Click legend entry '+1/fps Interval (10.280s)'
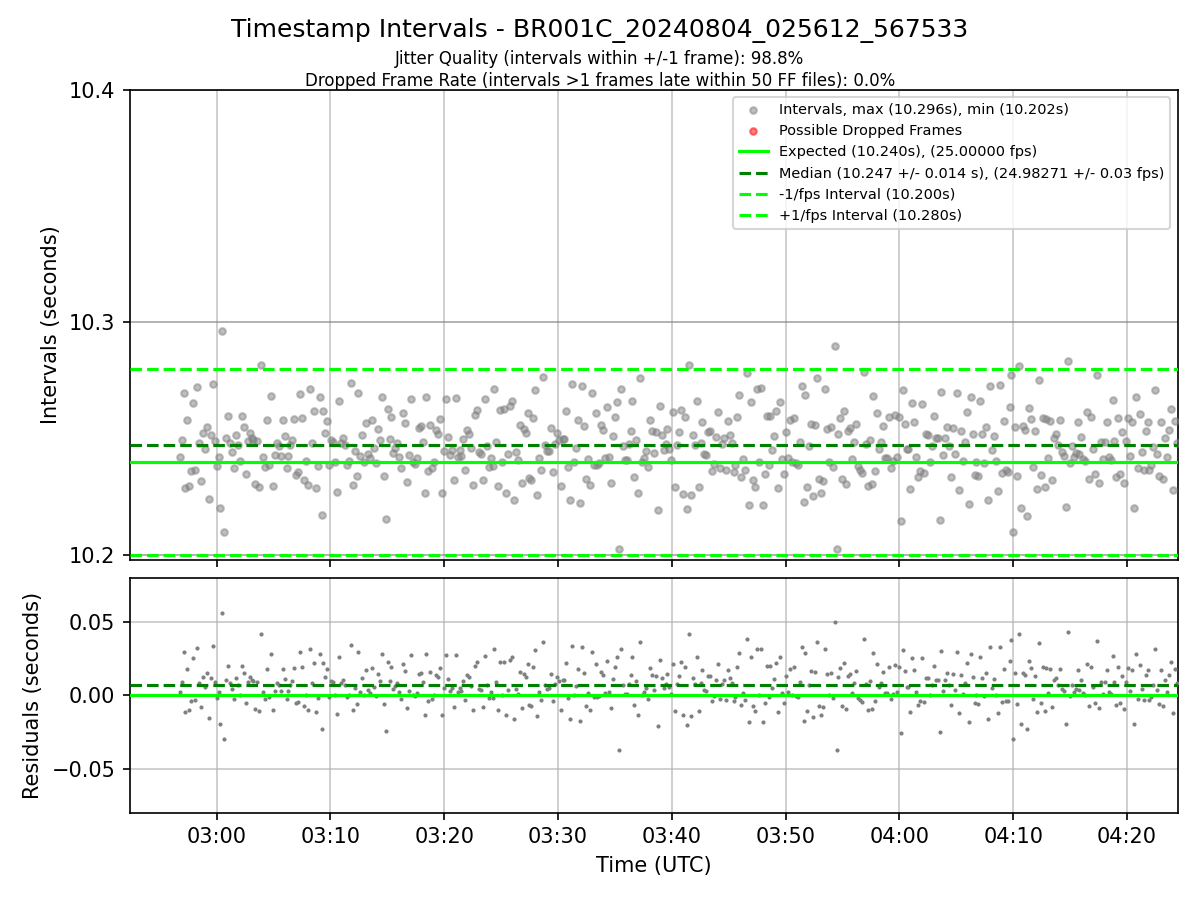Viewport: 1200px width, 900px height. (870, 215)
